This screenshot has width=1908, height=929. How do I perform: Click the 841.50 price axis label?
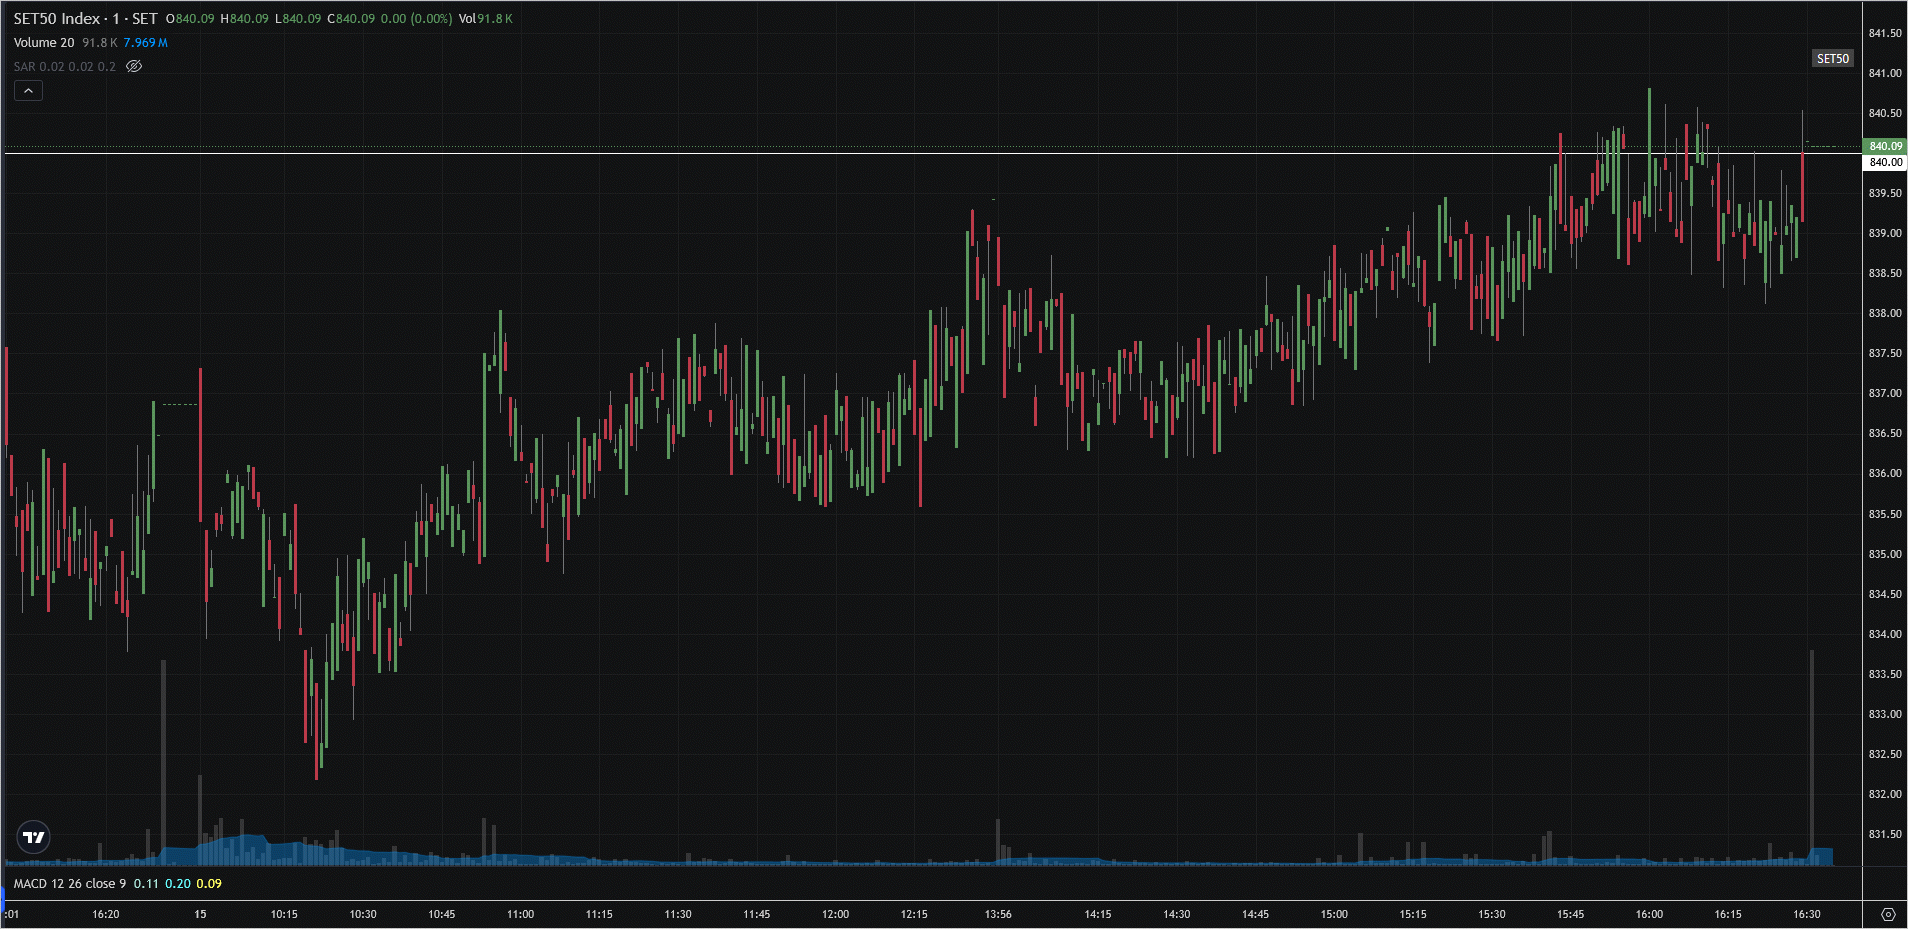tap(1885, 33)
